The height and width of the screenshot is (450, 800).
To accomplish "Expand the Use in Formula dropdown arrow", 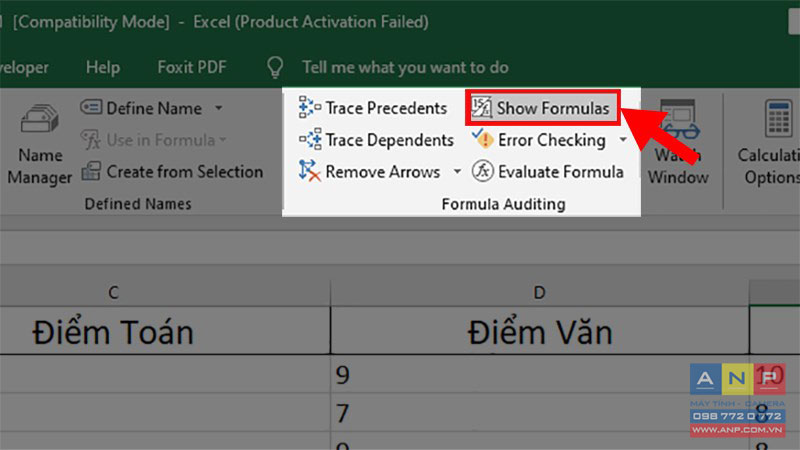I will point(223,140).
